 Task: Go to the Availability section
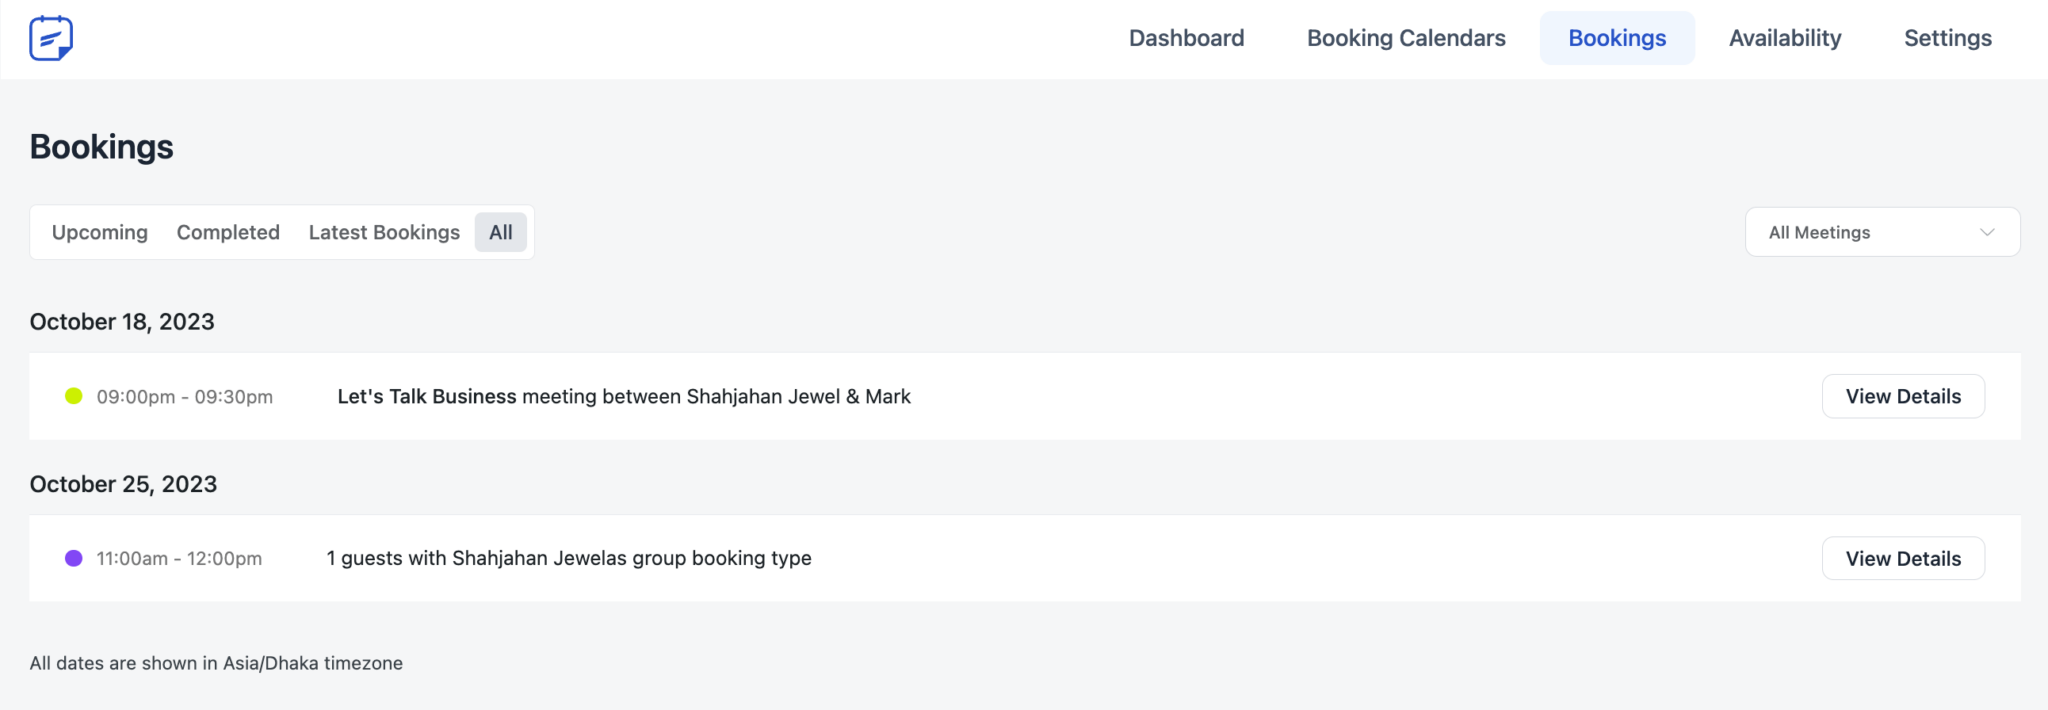(x=1785, y=38)
